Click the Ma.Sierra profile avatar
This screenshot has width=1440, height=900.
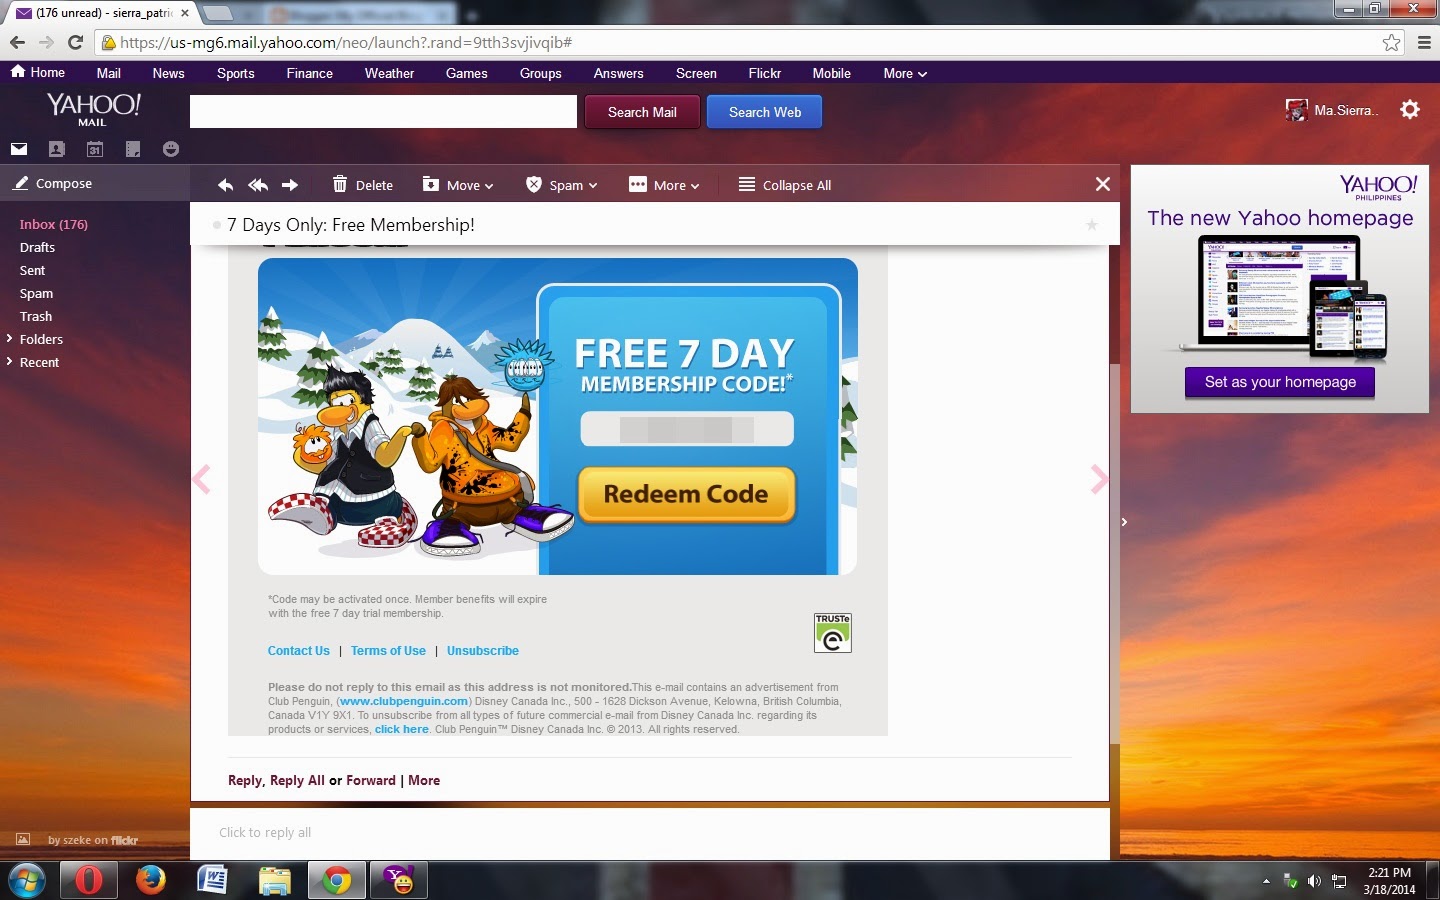1296,110
